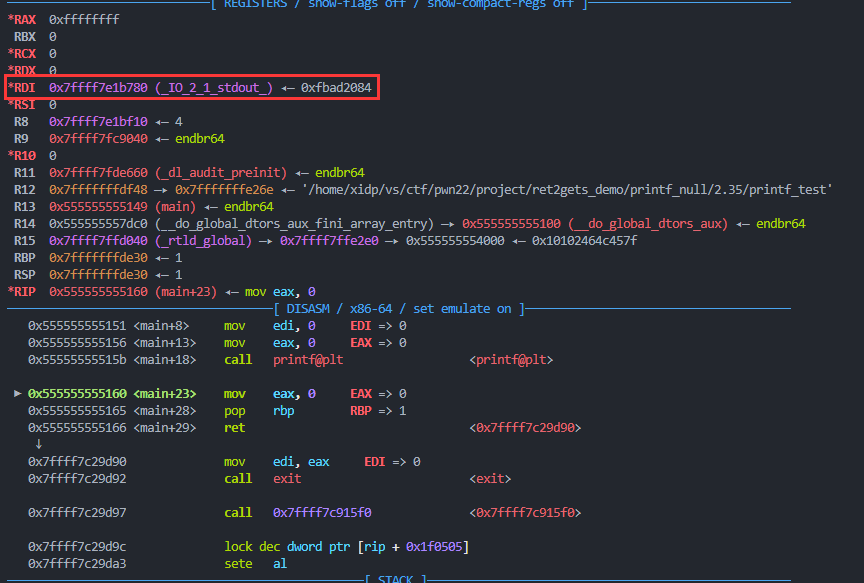Screen dimensions: 864x583
Task: Click the RSP register label
Action: click(25, 275)
